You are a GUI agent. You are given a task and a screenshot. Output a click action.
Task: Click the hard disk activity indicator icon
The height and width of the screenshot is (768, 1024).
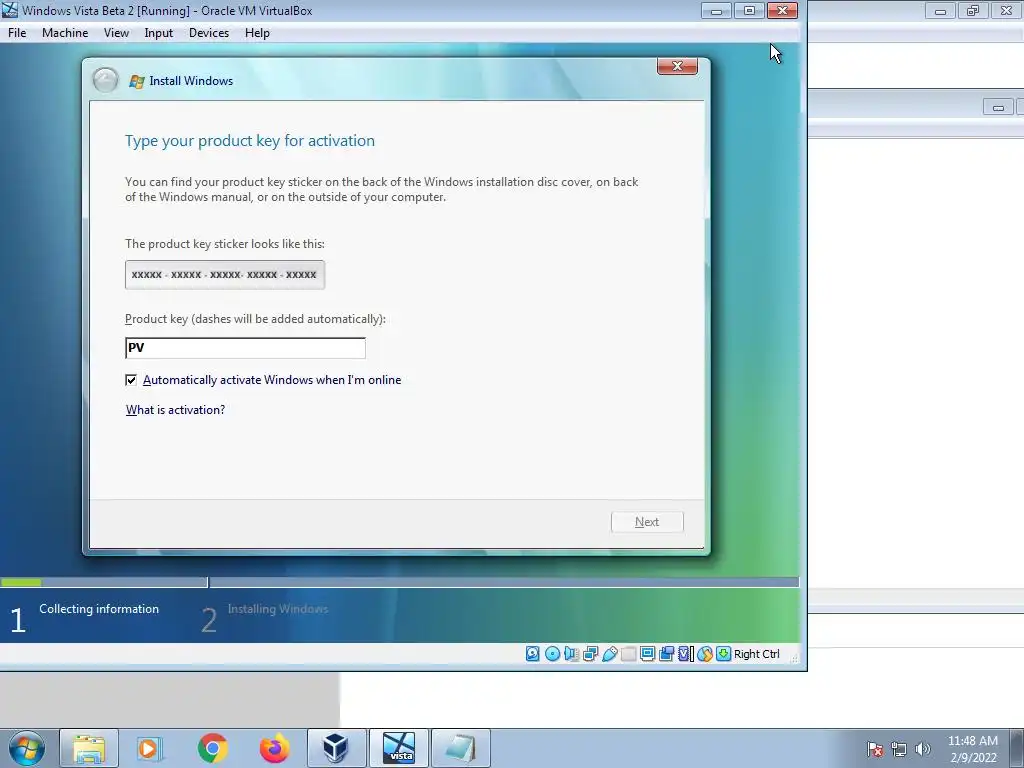533,654
